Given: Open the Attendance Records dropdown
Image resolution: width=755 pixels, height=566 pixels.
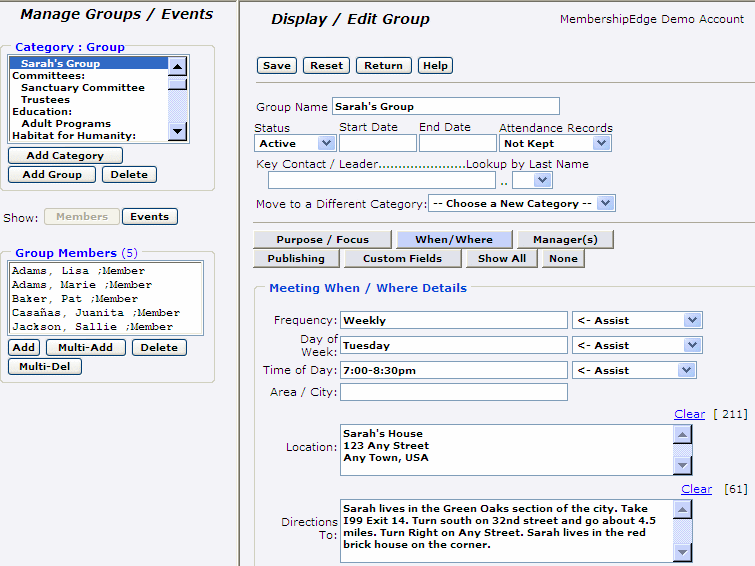Looking at the screenshot, I should [x=554, y=143].
